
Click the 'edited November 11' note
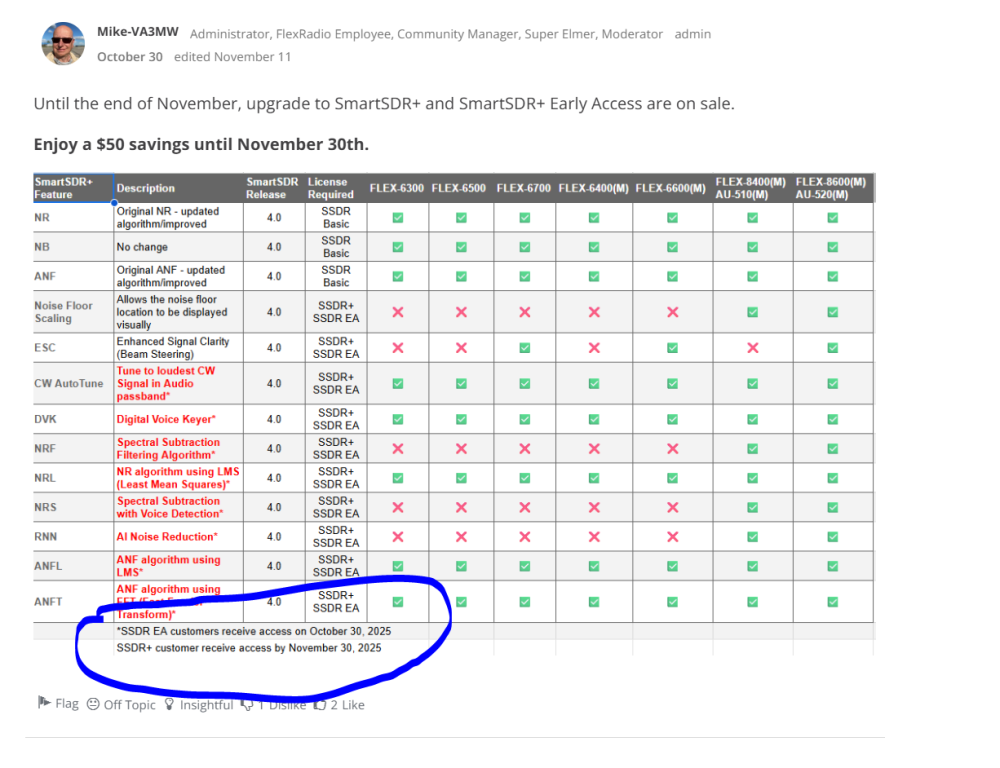(x=232, y=57)
